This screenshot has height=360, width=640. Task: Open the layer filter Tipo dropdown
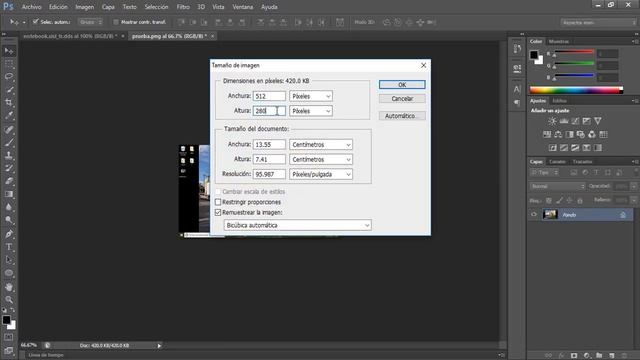pos(544,173)
